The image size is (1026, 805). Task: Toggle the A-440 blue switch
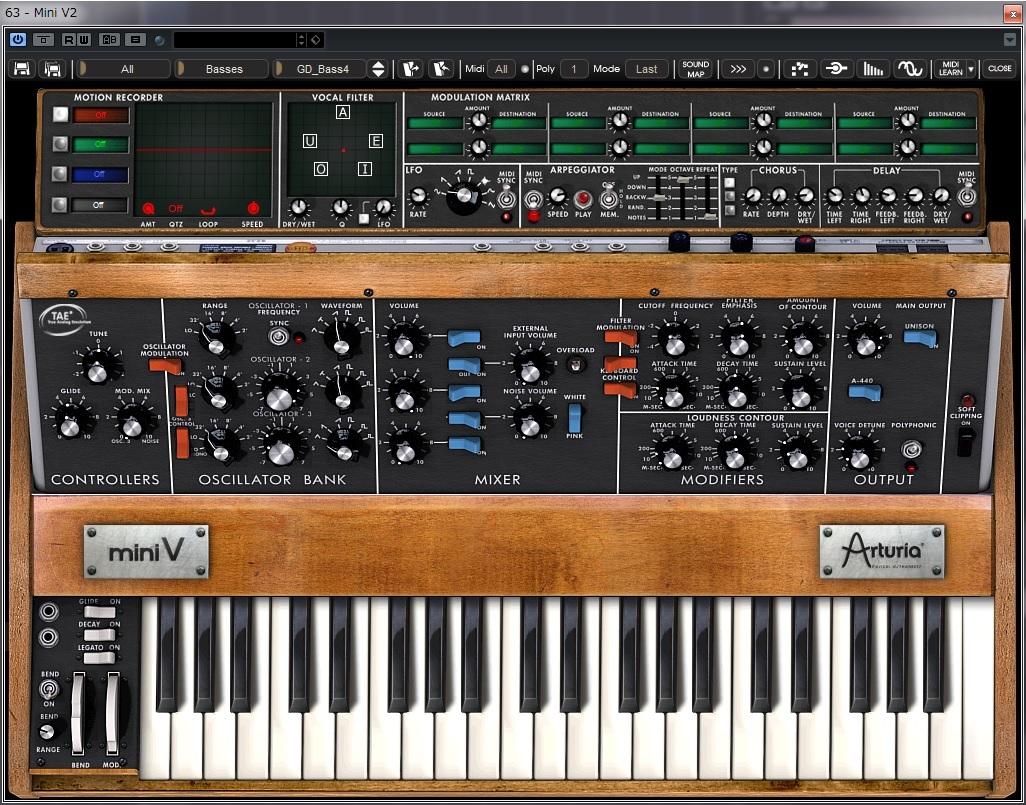tap(864, 393)
